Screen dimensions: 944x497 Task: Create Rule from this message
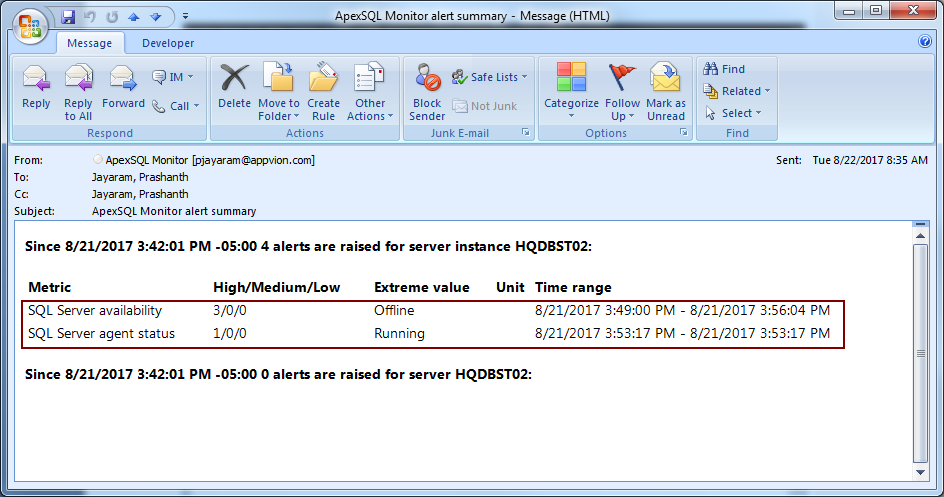point(323,90)
